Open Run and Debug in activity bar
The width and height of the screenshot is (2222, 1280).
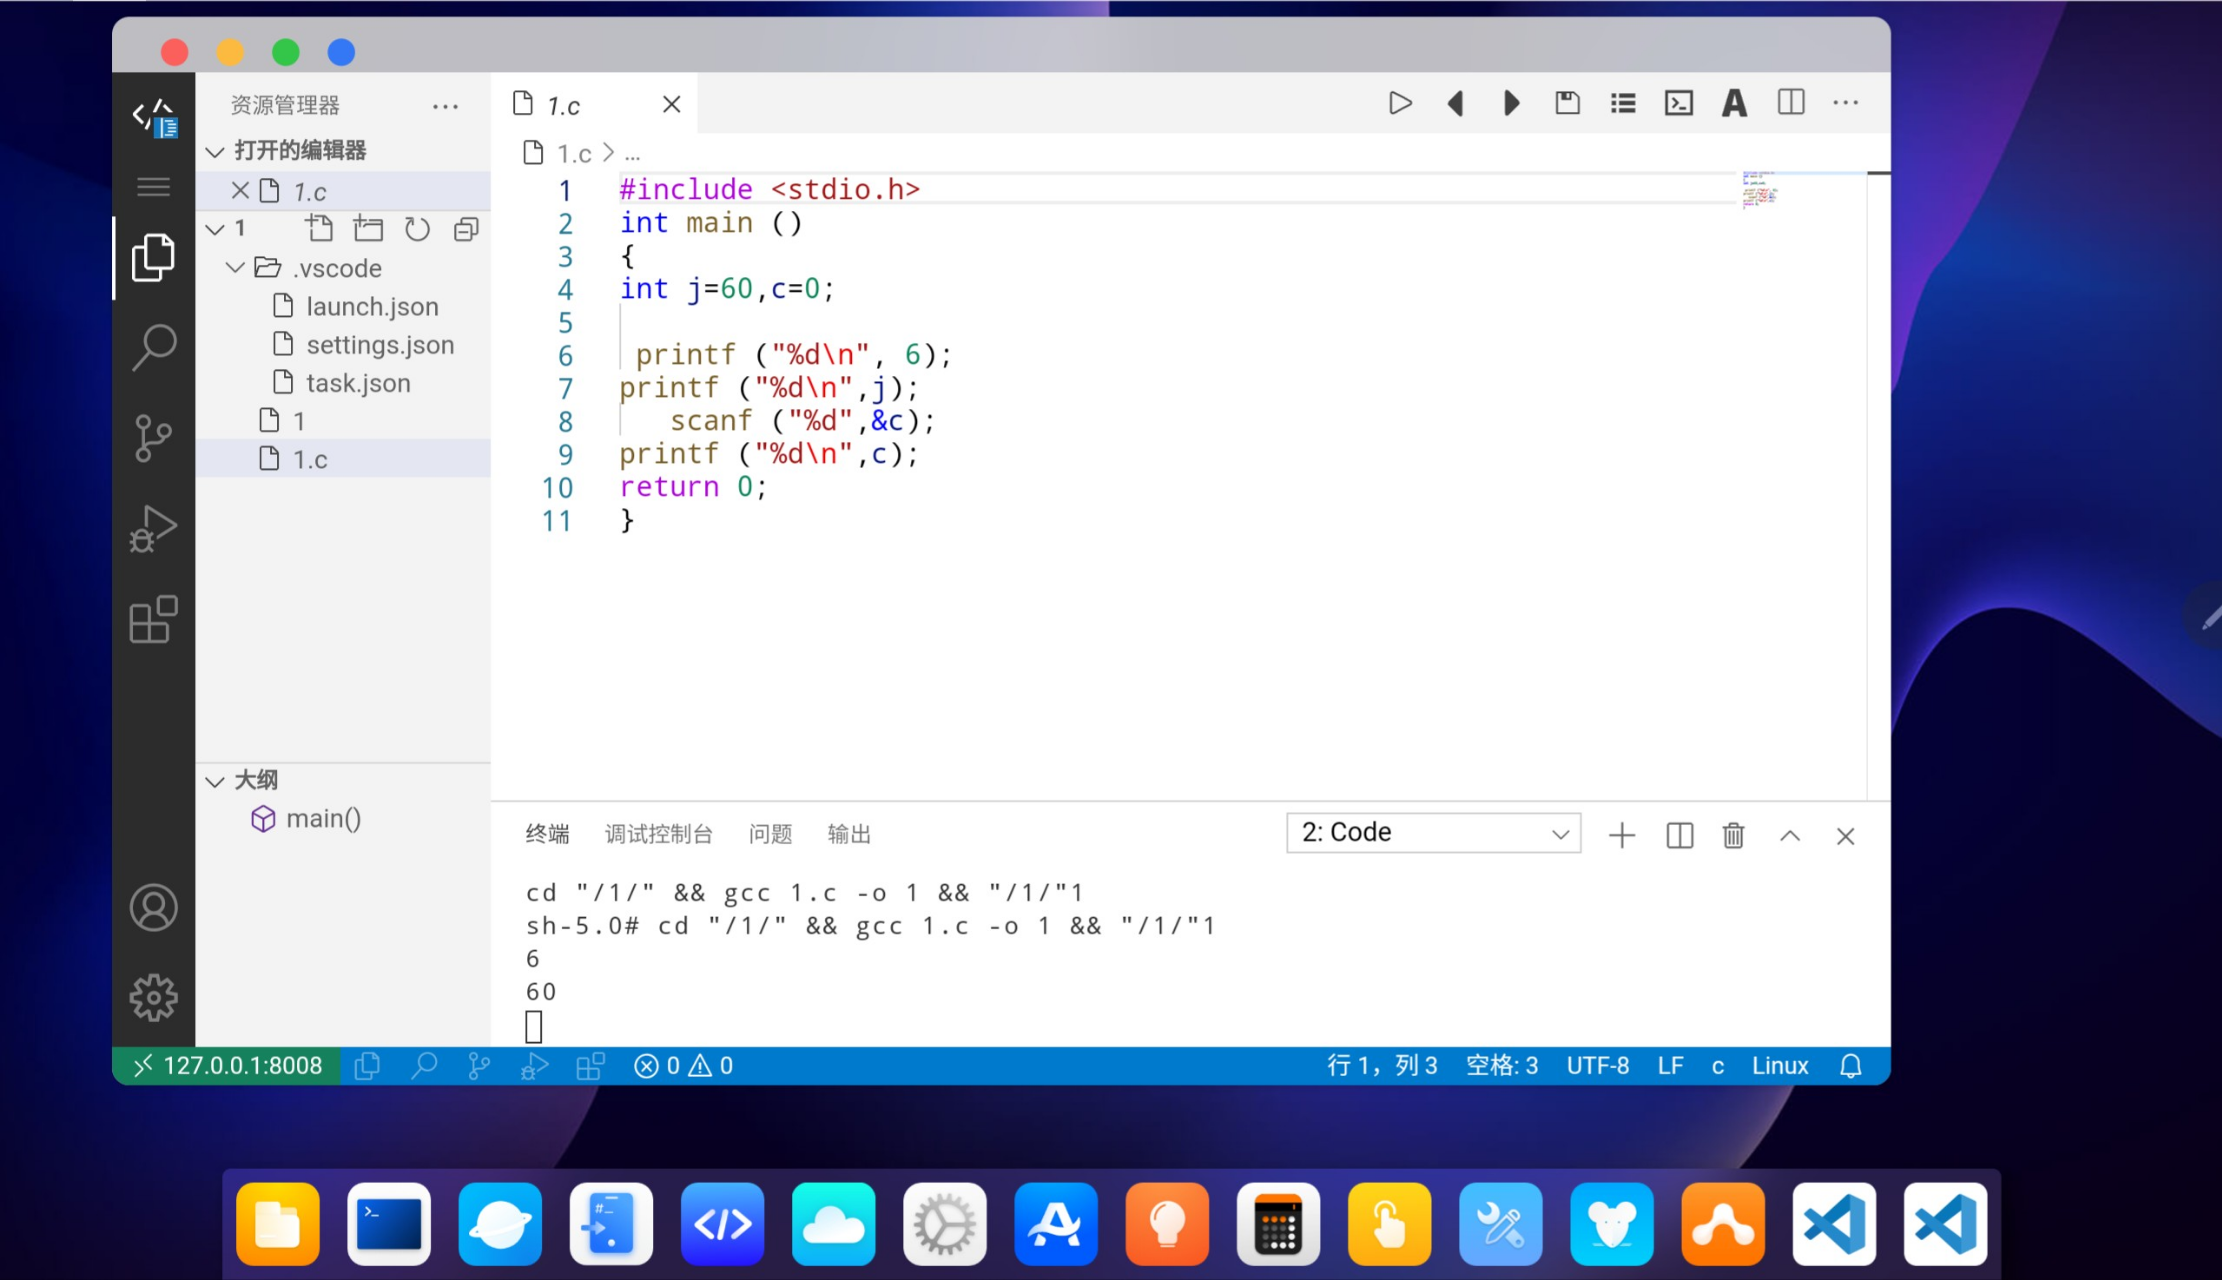153,528
